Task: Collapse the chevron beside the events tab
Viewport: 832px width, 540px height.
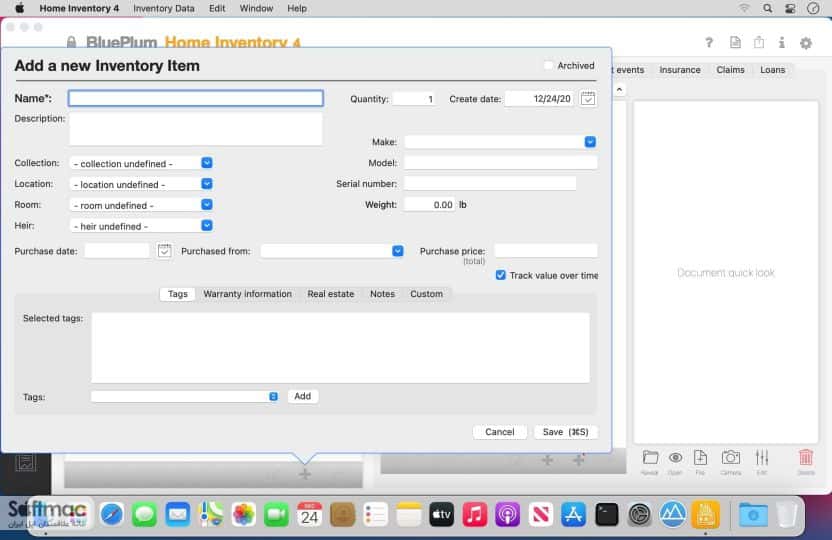Action: (619, 90)
